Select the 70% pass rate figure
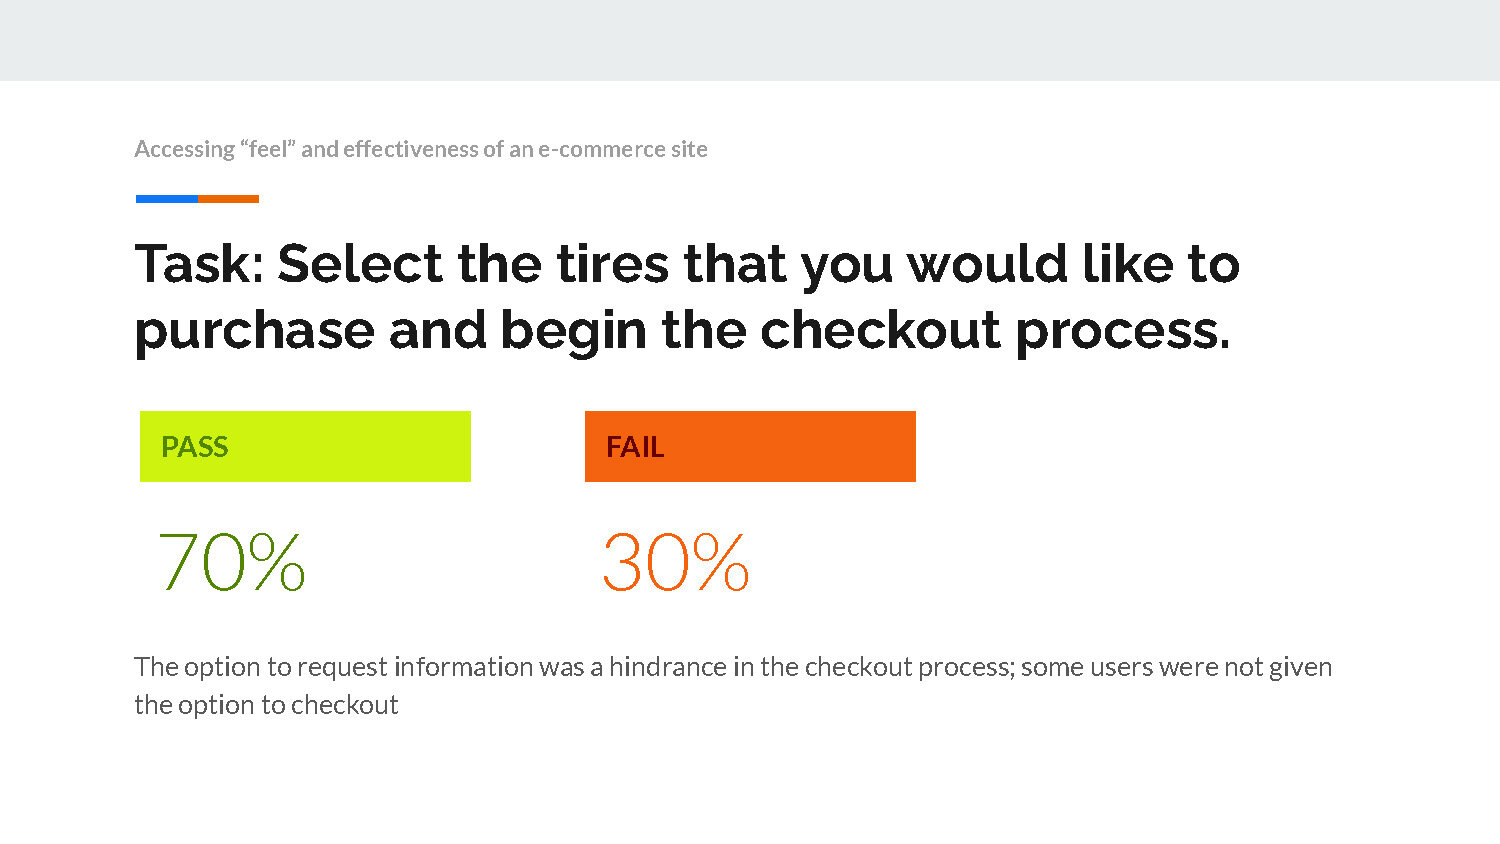This screenshot has height=844, width=1500. [231, 562]
